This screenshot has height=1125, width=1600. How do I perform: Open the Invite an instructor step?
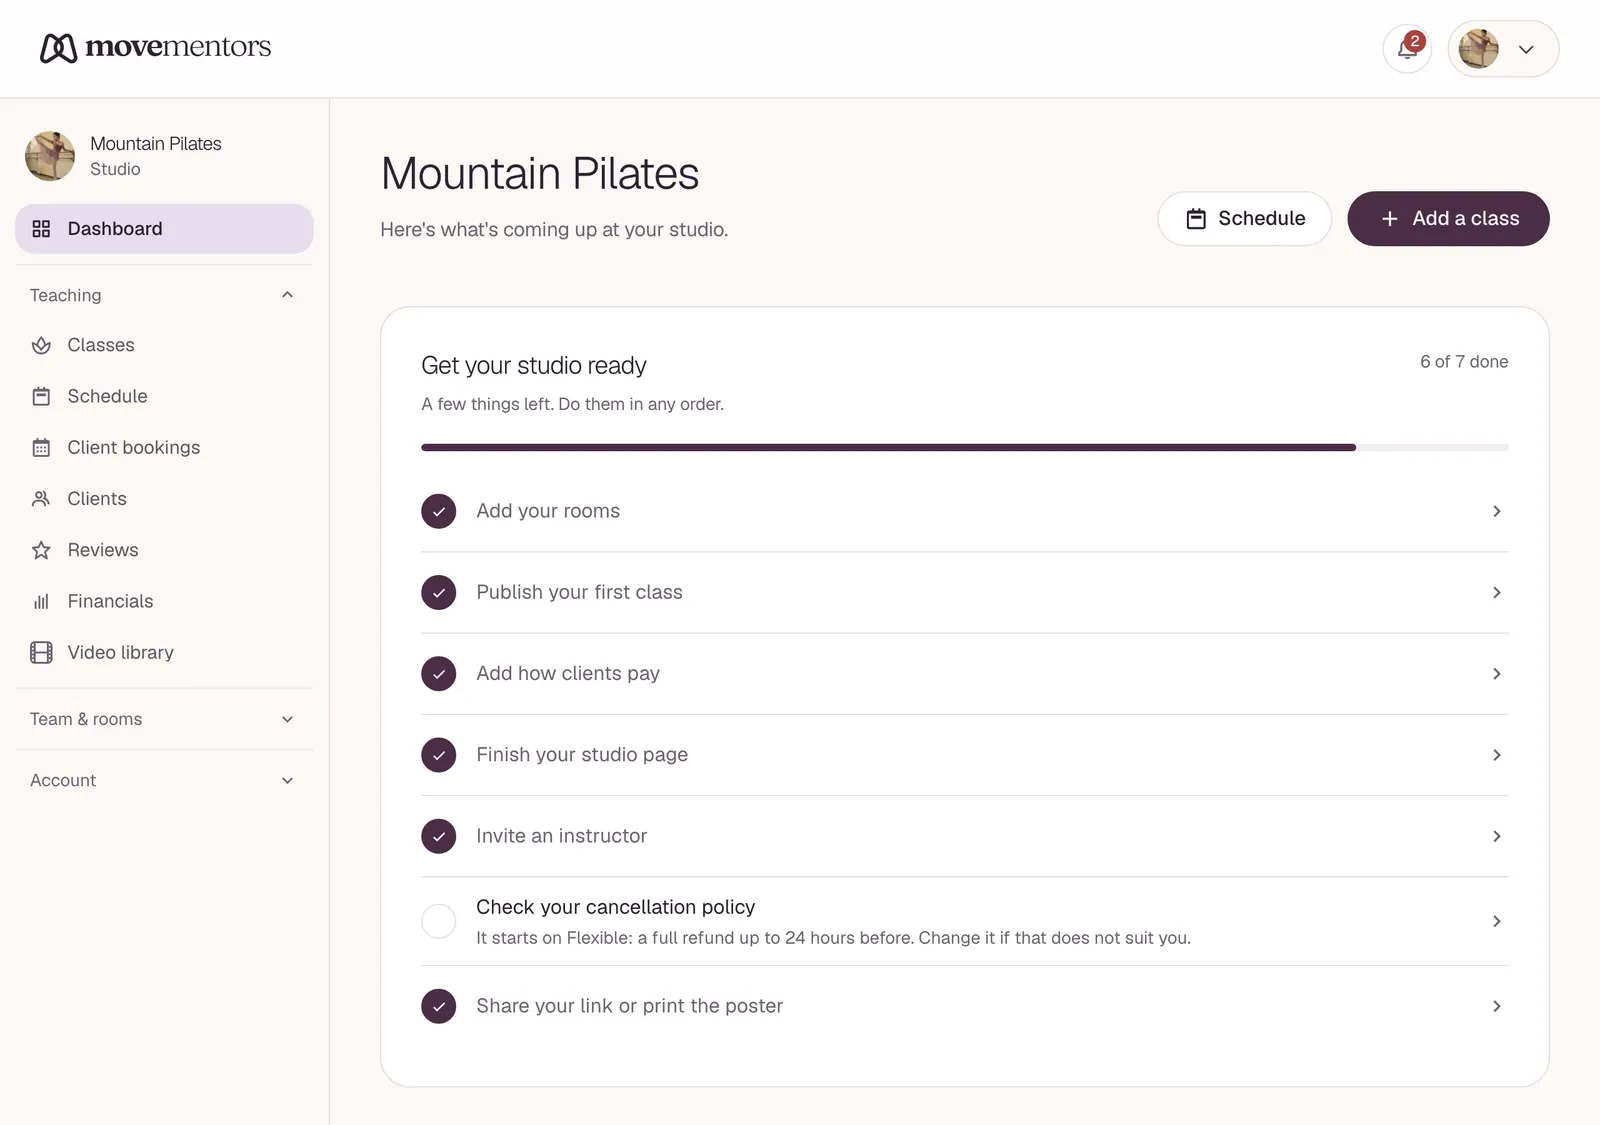pyautogui.click(x=965, y=836)
